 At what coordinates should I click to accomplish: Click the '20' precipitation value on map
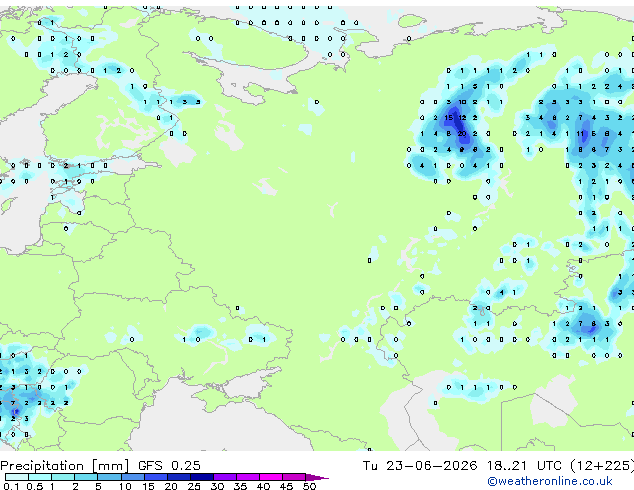[462, 134]
